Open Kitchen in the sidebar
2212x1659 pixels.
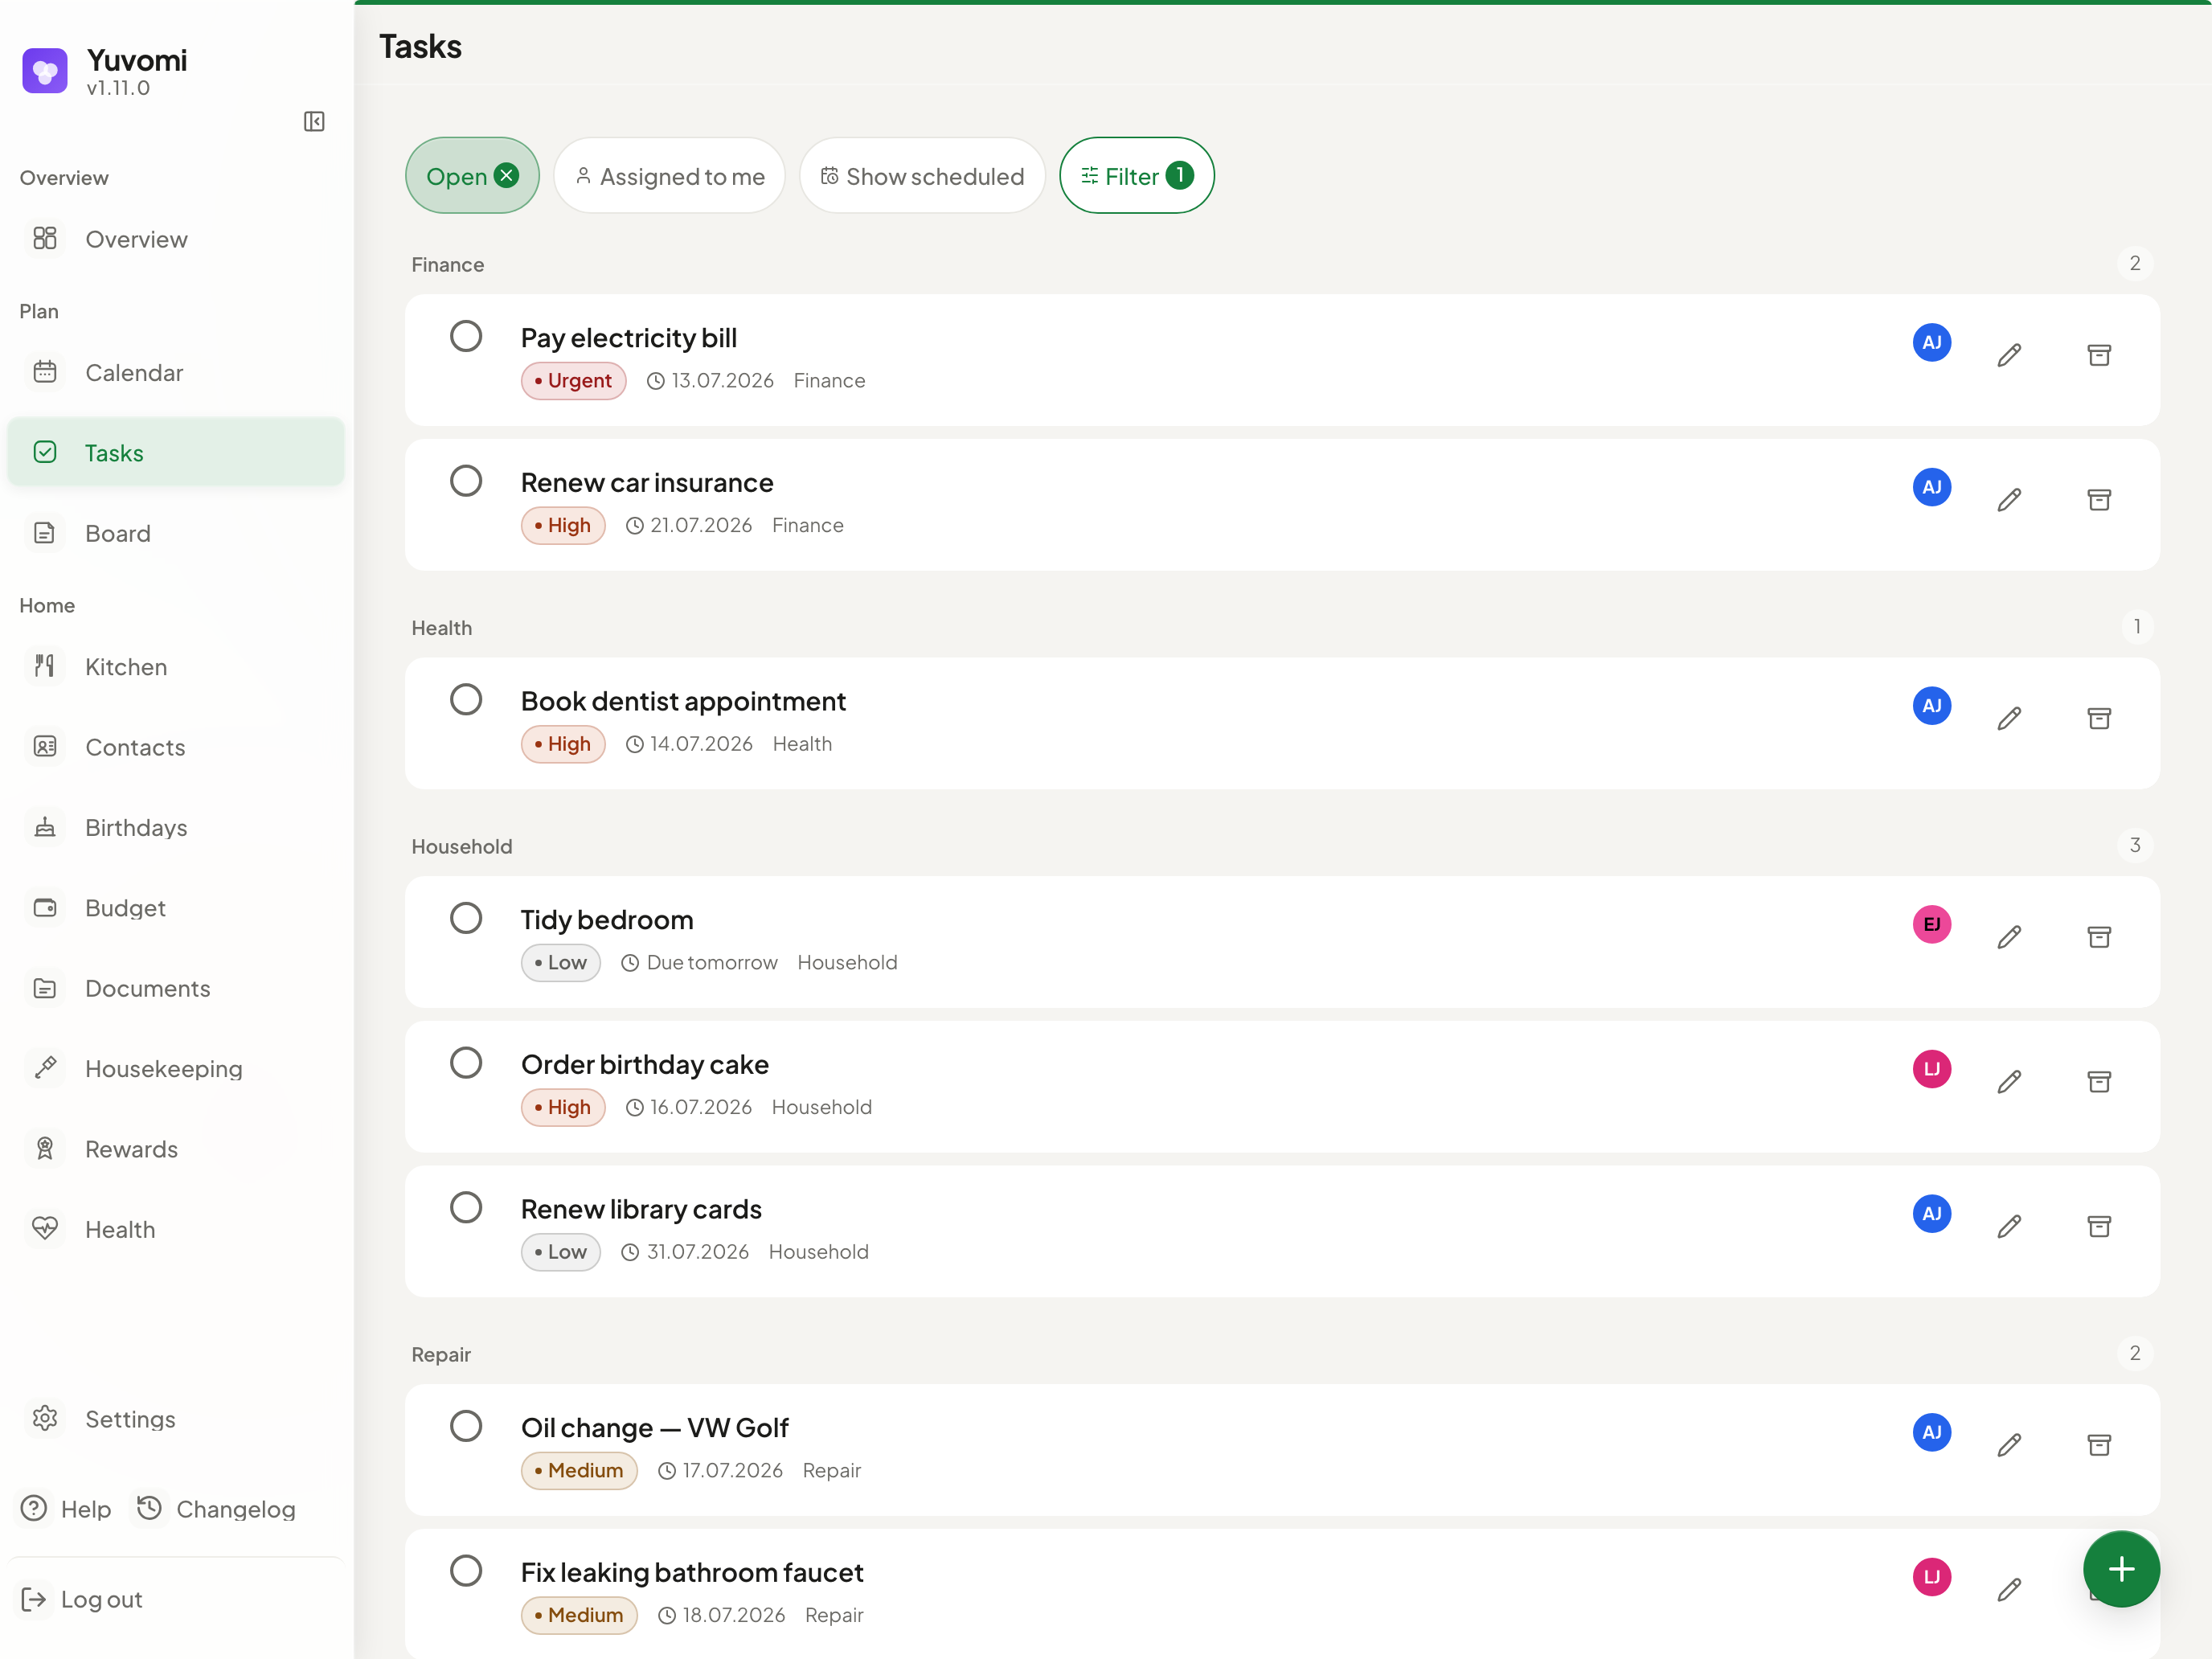point(176,667)
